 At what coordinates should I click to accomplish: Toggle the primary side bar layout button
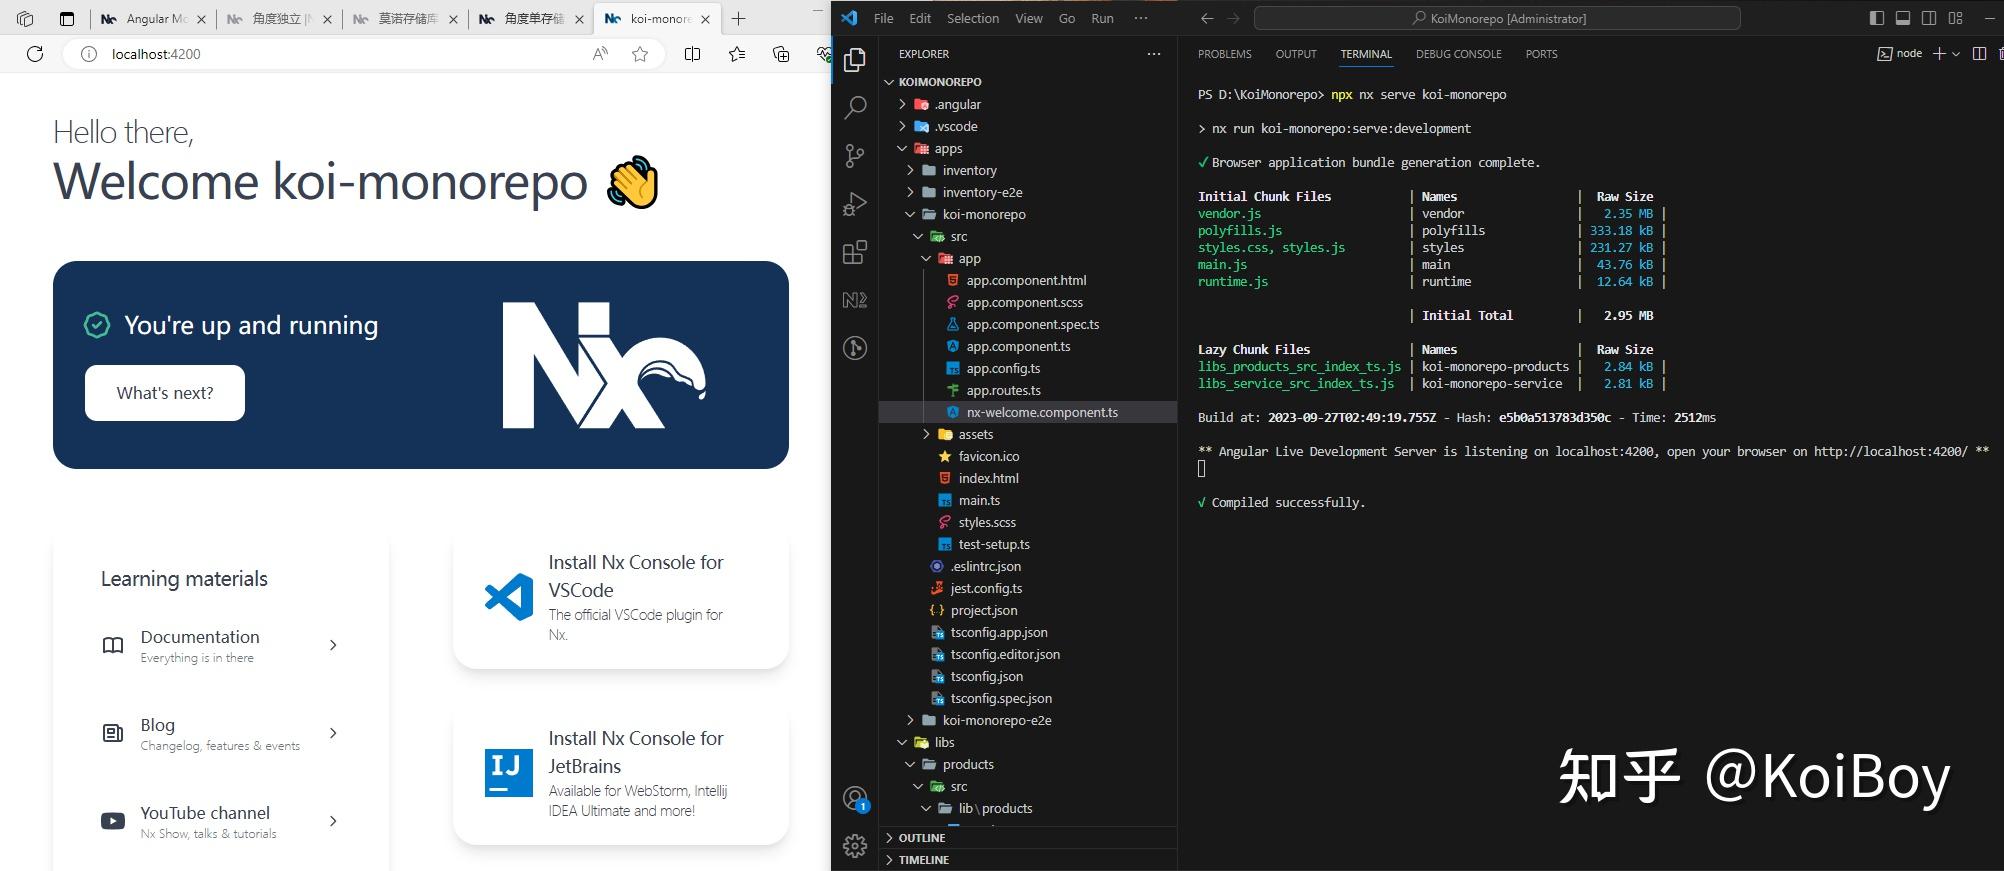(x=1877, y=18)
